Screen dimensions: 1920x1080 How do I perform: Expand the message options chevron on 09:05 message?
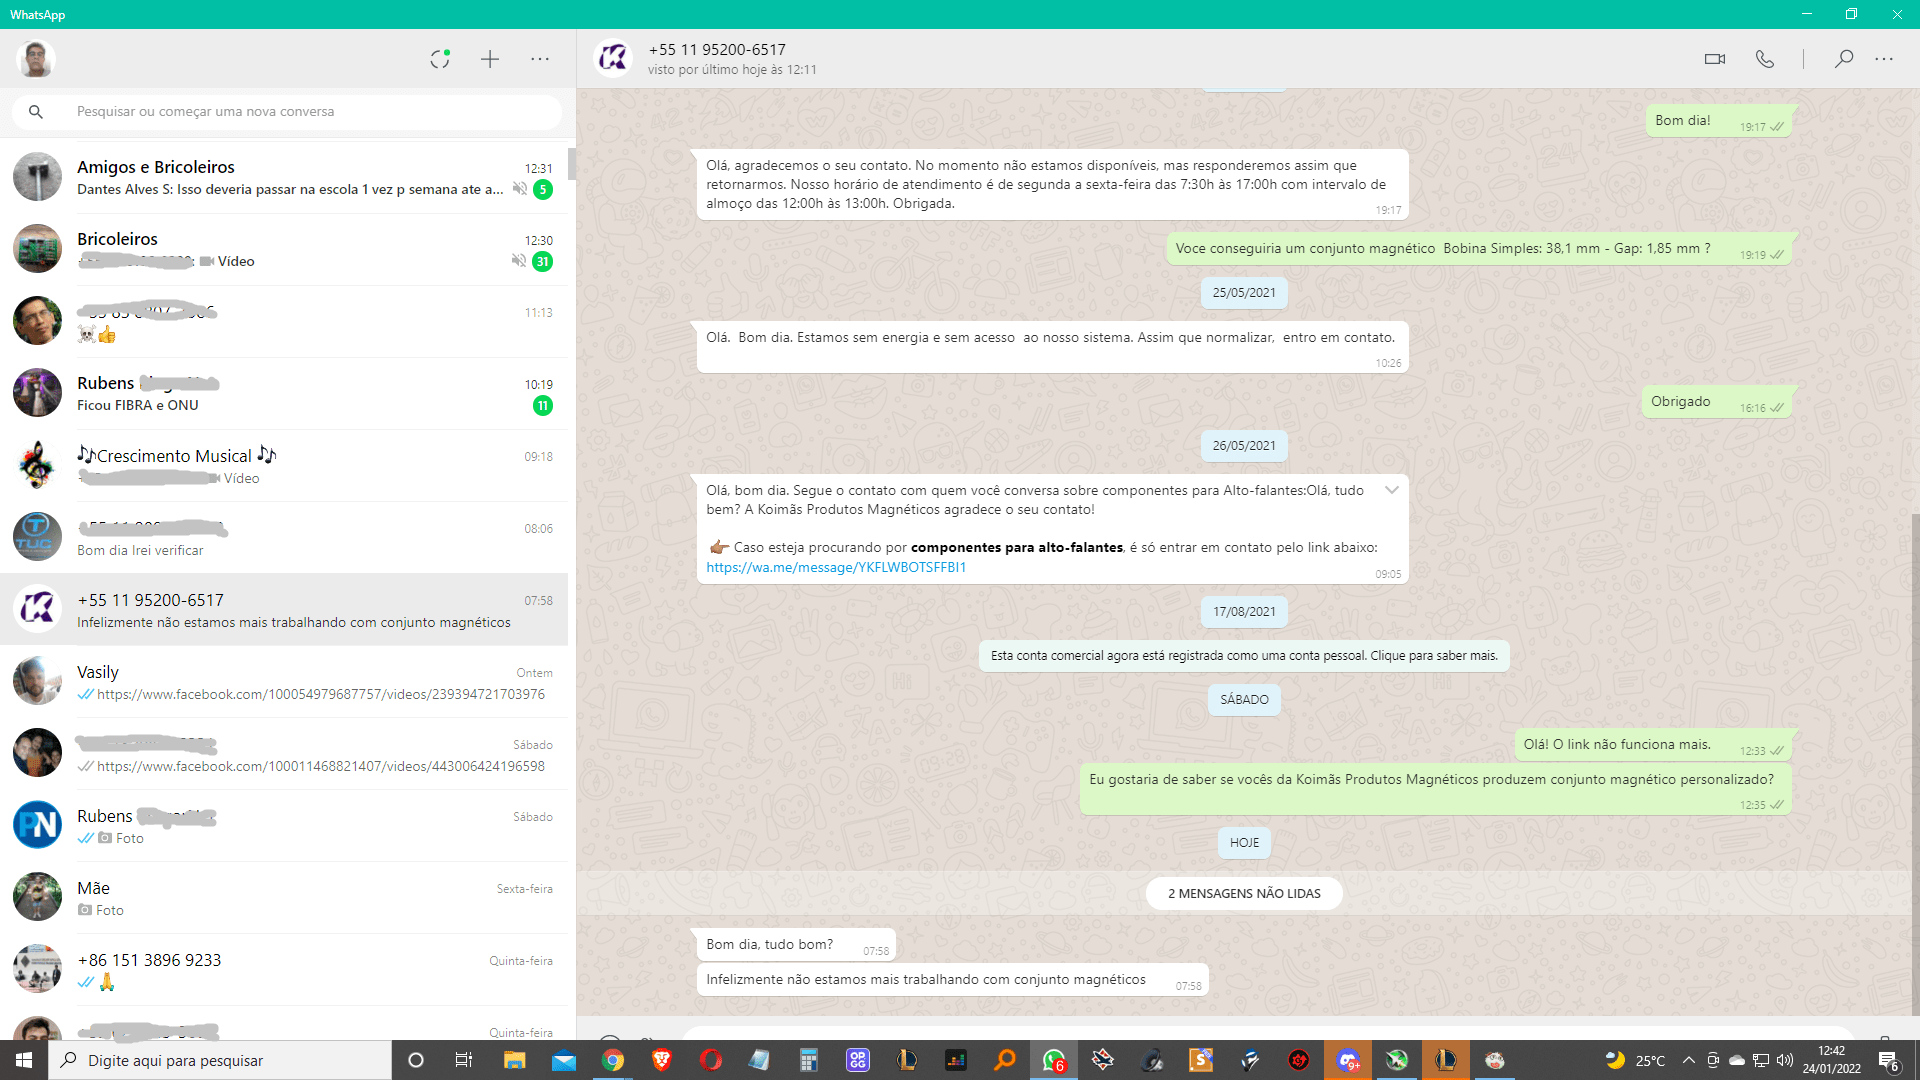[1391, 490]
